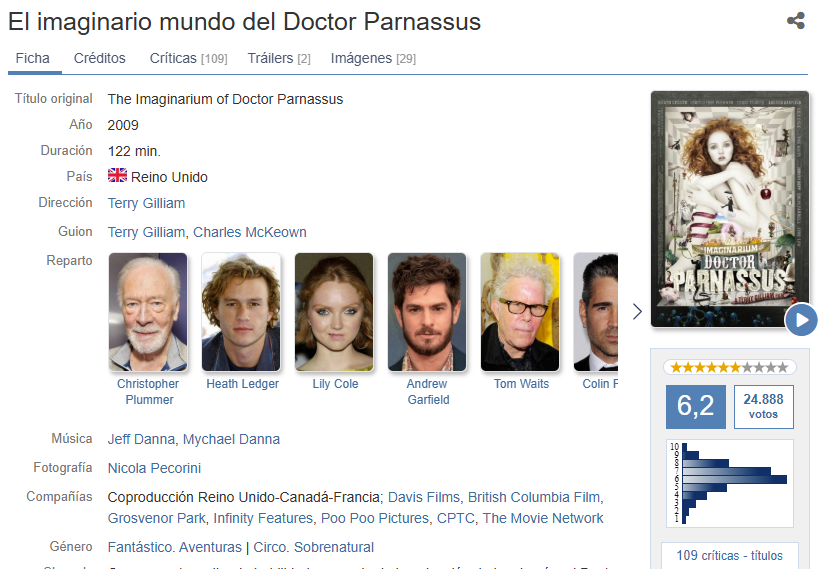Click Heath Ledger's portrait

click(241, 312)
